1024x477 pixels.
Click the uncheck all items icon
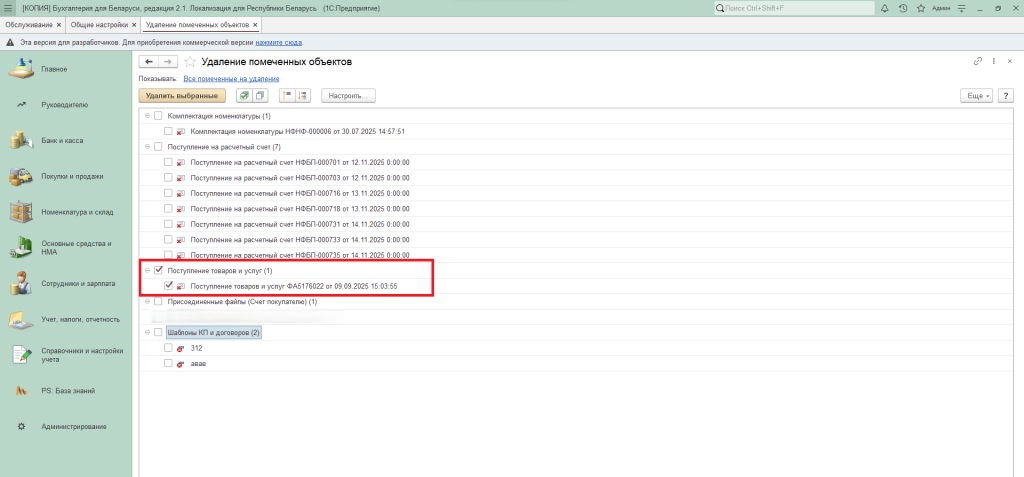pyautogui.click(x=260, y=96)
